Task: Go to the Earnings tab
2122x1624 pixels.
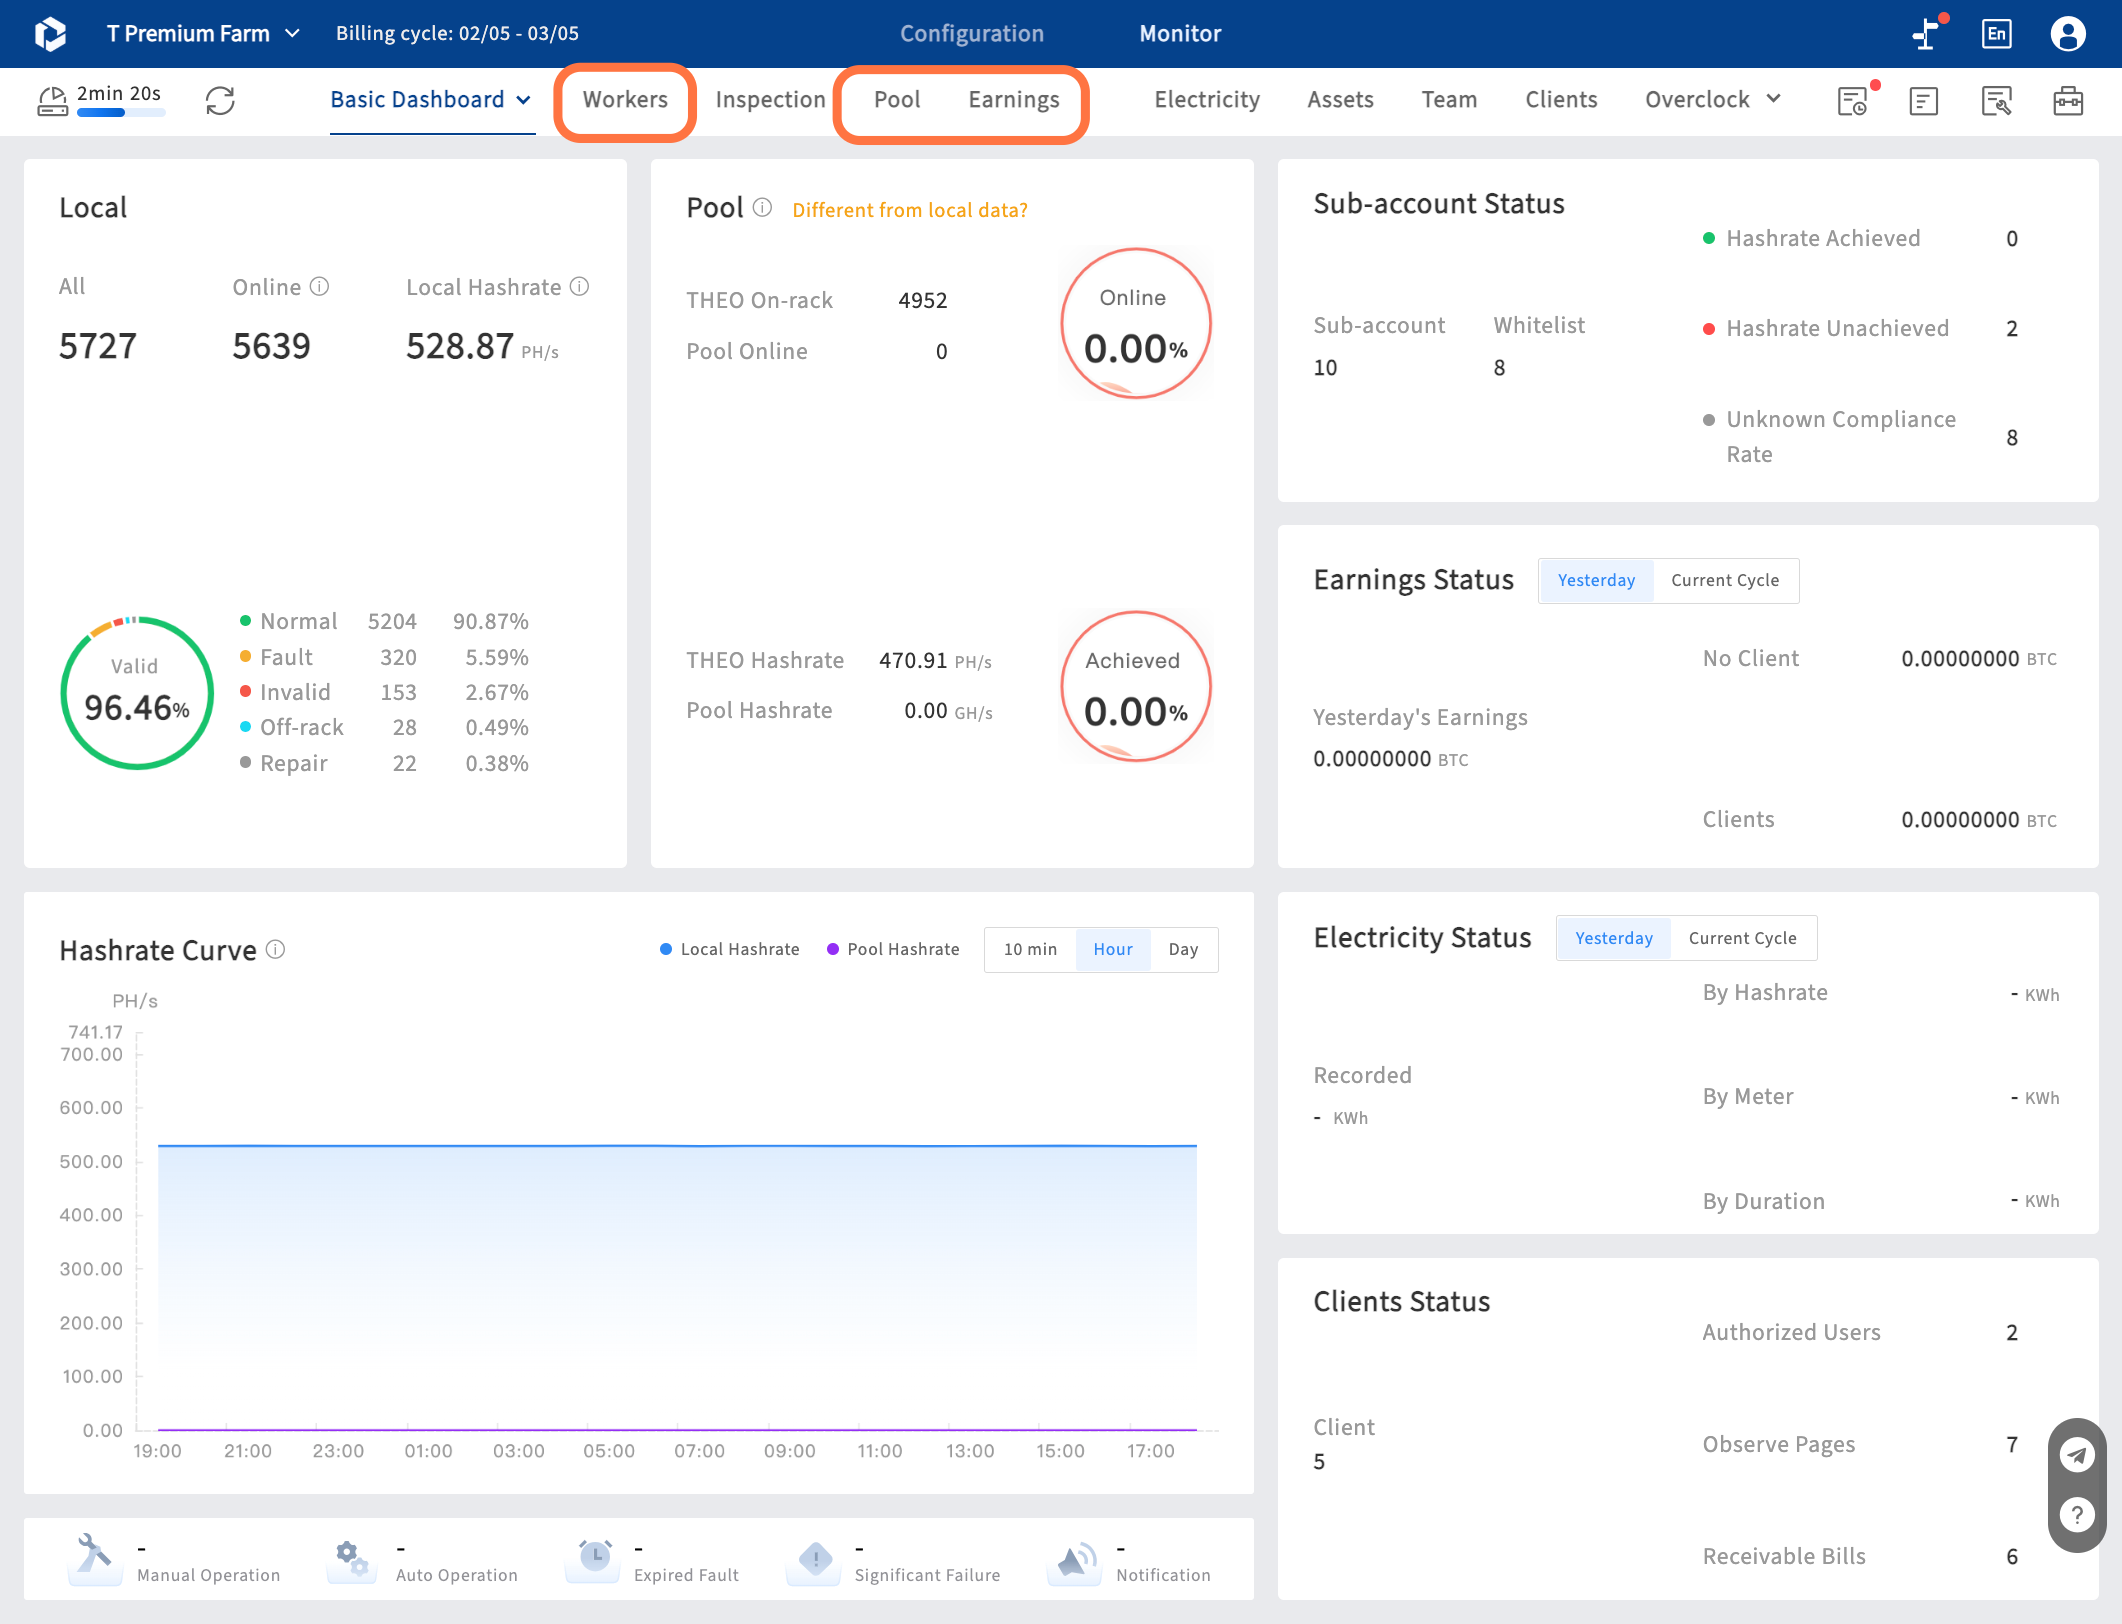Action: coord(1013,100)
